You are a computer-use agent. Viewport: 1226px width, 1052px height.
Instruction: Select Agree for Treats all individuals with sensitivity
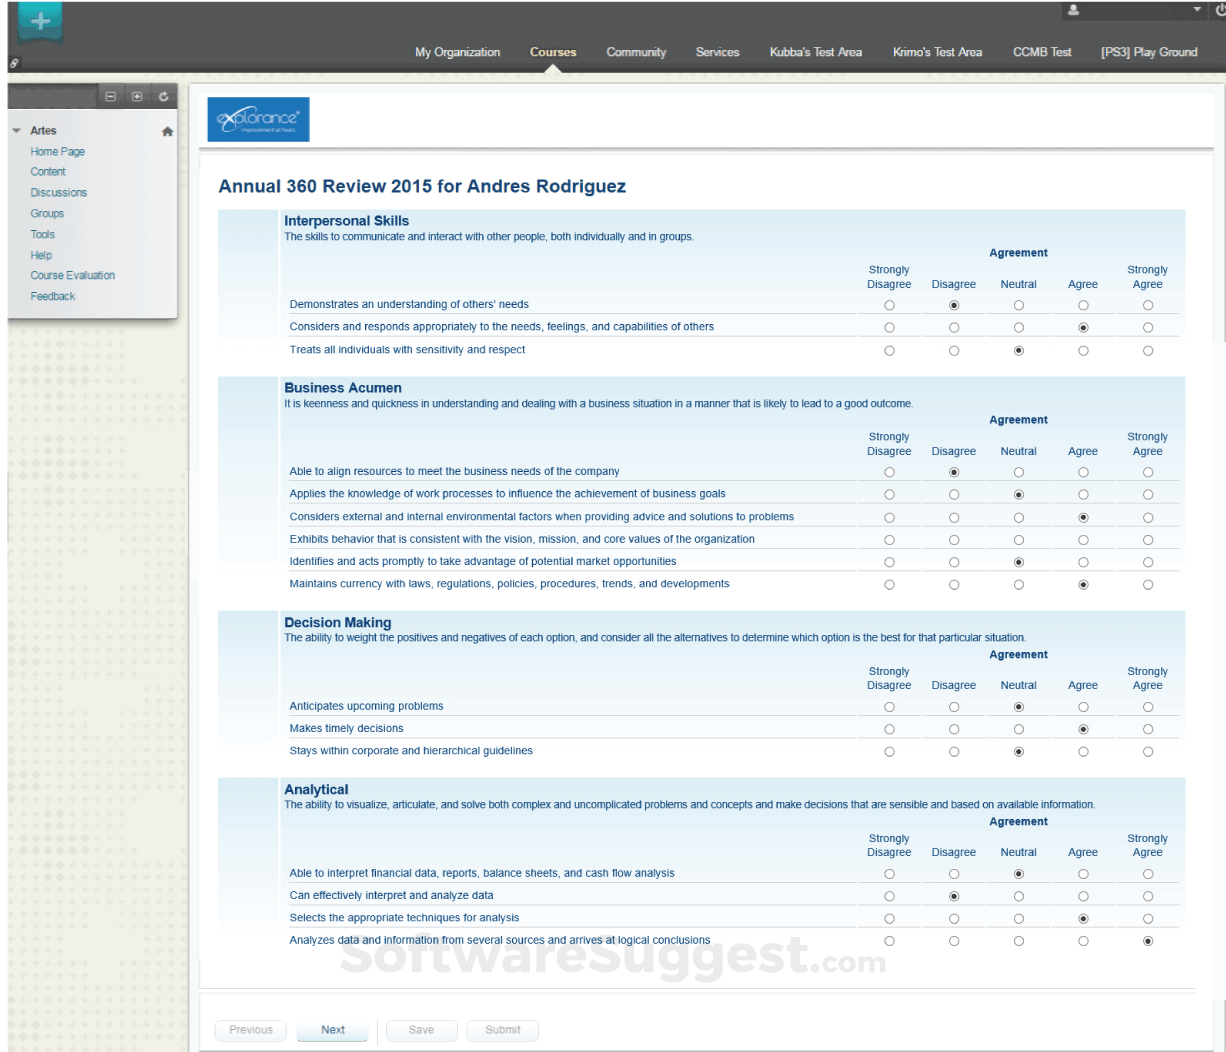[1083, 350]
